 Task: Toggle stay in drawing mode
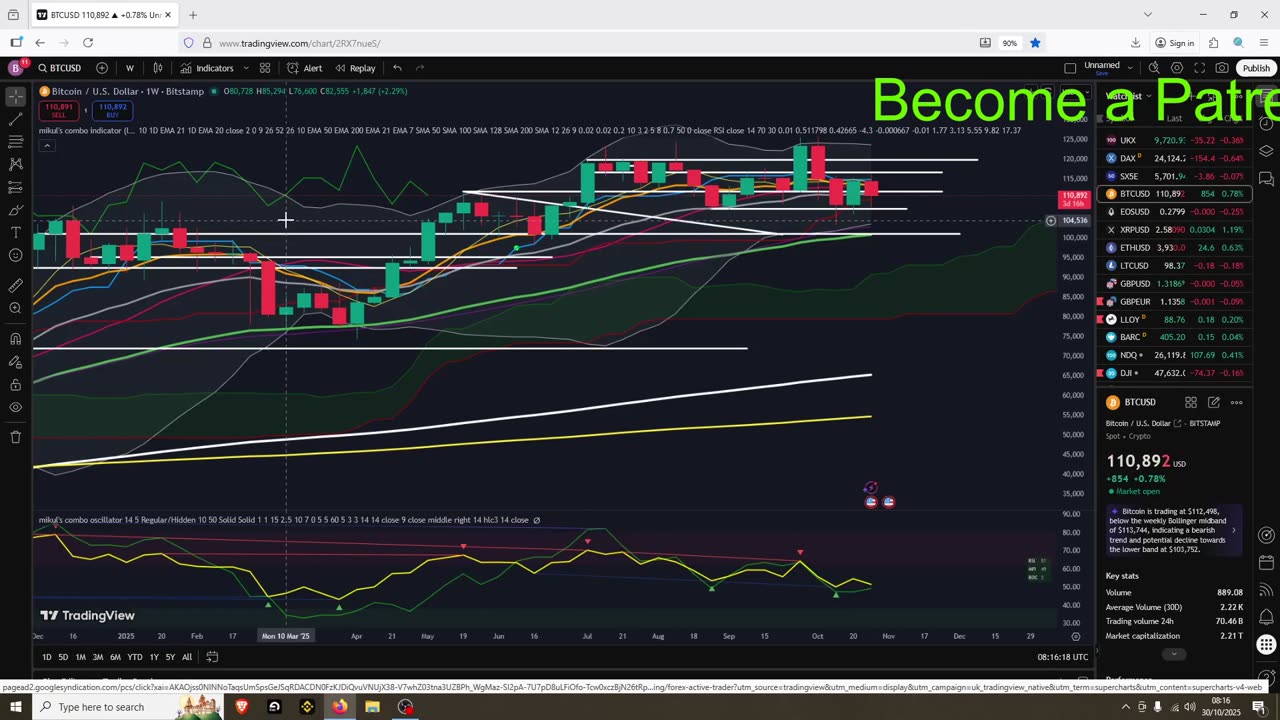[15, 361]
